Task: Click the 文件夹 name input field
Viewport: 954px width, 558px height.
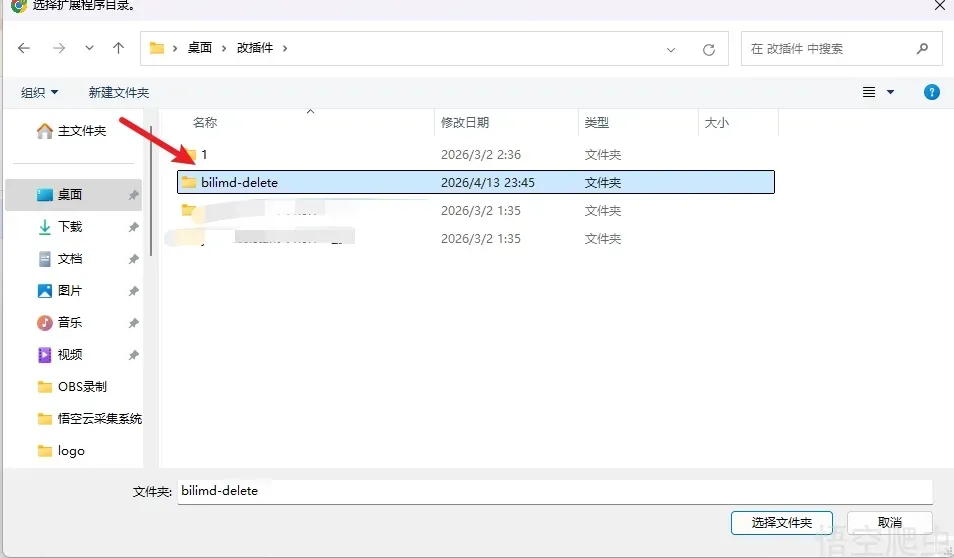Action: 554,491
